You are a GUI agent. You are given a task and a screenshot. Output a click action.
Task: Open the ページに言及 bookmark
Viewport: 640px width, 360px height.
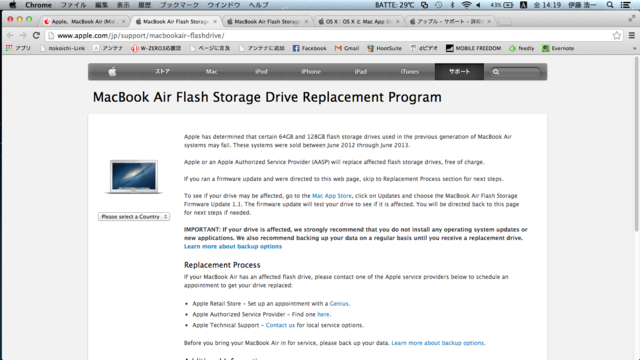pos(210,48)
